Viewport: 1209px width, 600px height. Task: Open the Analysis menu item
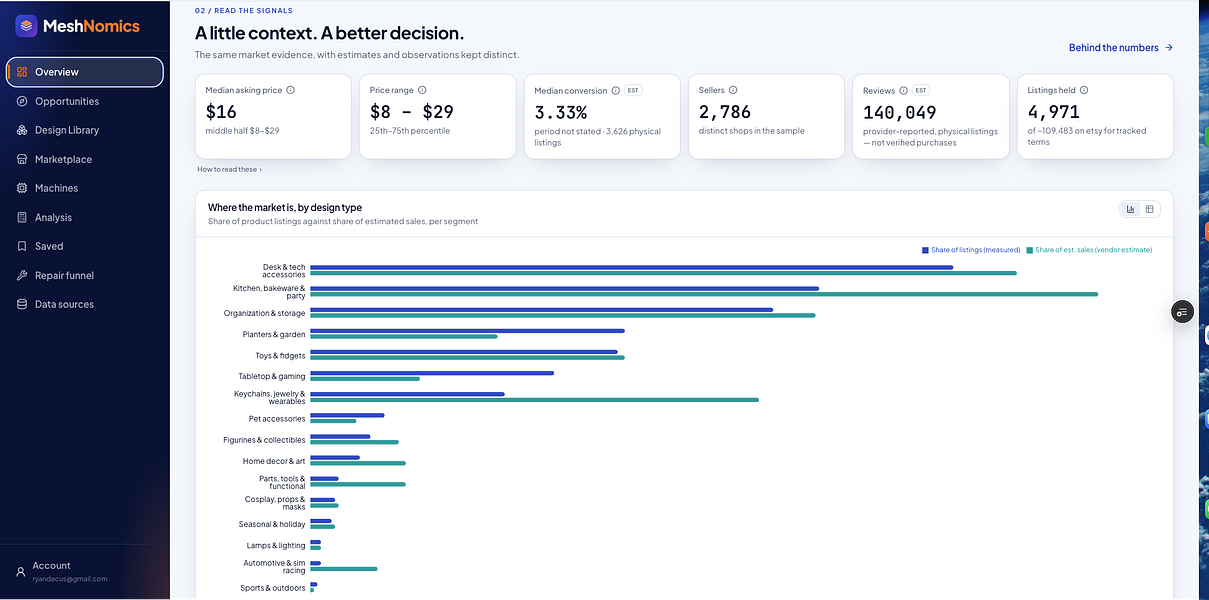[53, 217]
